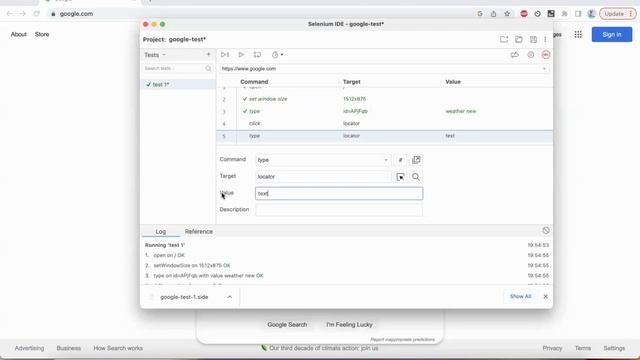Click Show All downloads
Image resolution: width=640 pixels, height=360 pixels.
(x=520, y=296)
